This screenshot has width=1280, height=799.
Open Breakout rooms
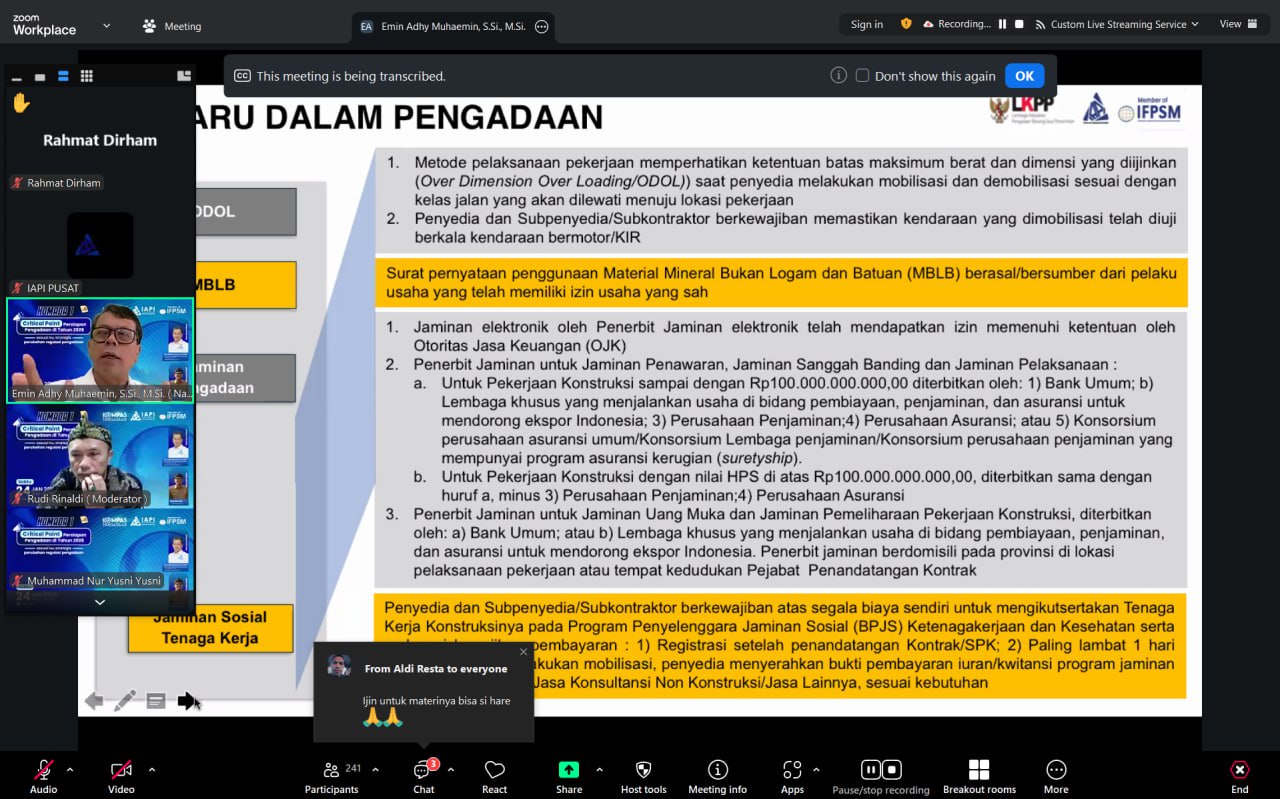pyautogui.click(x=978, y=771)
